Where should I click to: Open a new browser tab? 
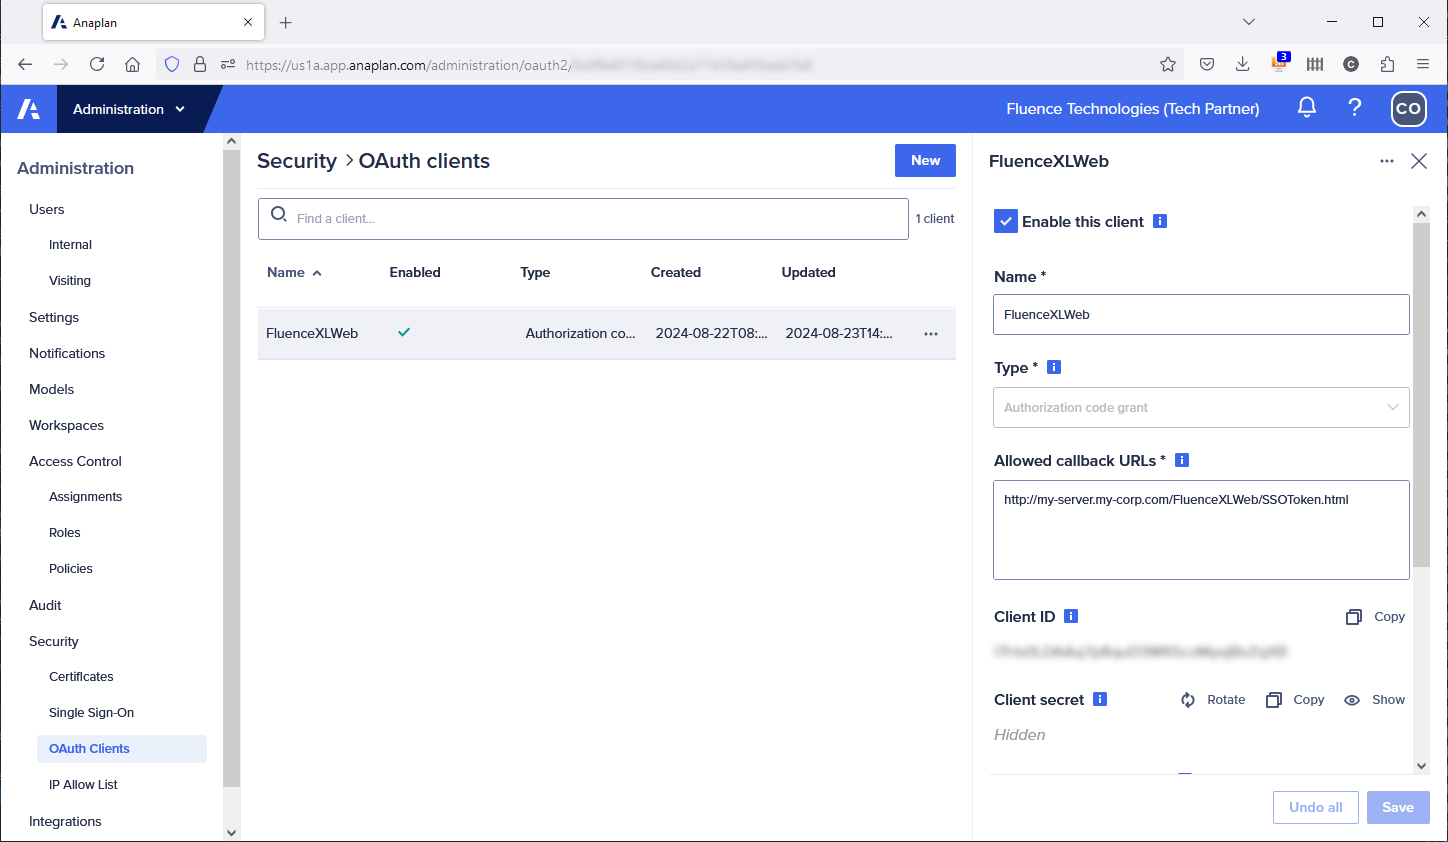tap(285, 22)
